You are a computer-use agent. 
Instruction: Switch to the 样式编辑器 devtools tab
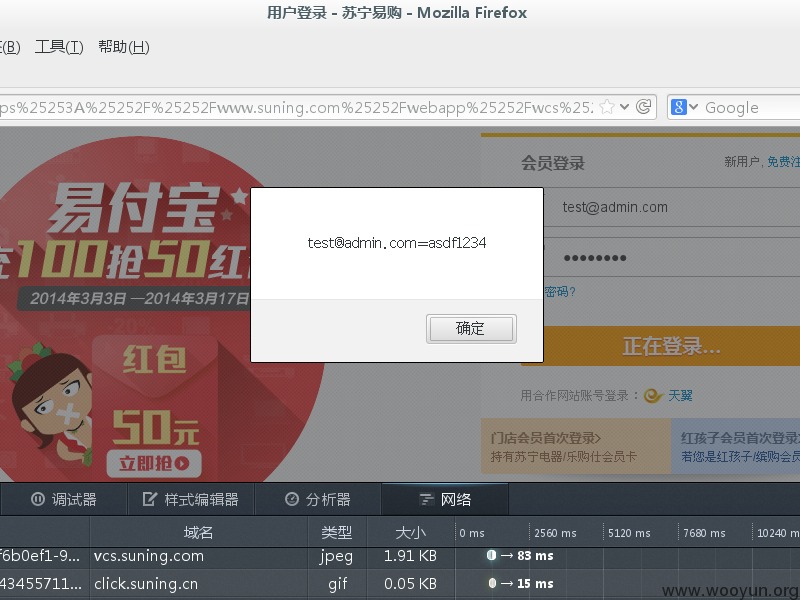tap(190, 499)
